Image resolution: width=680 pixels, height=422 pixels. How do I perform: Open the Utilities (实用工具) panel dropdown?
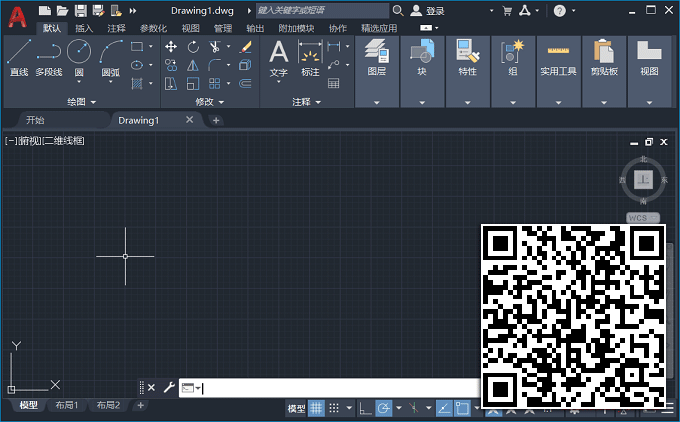tap(559, 103)
